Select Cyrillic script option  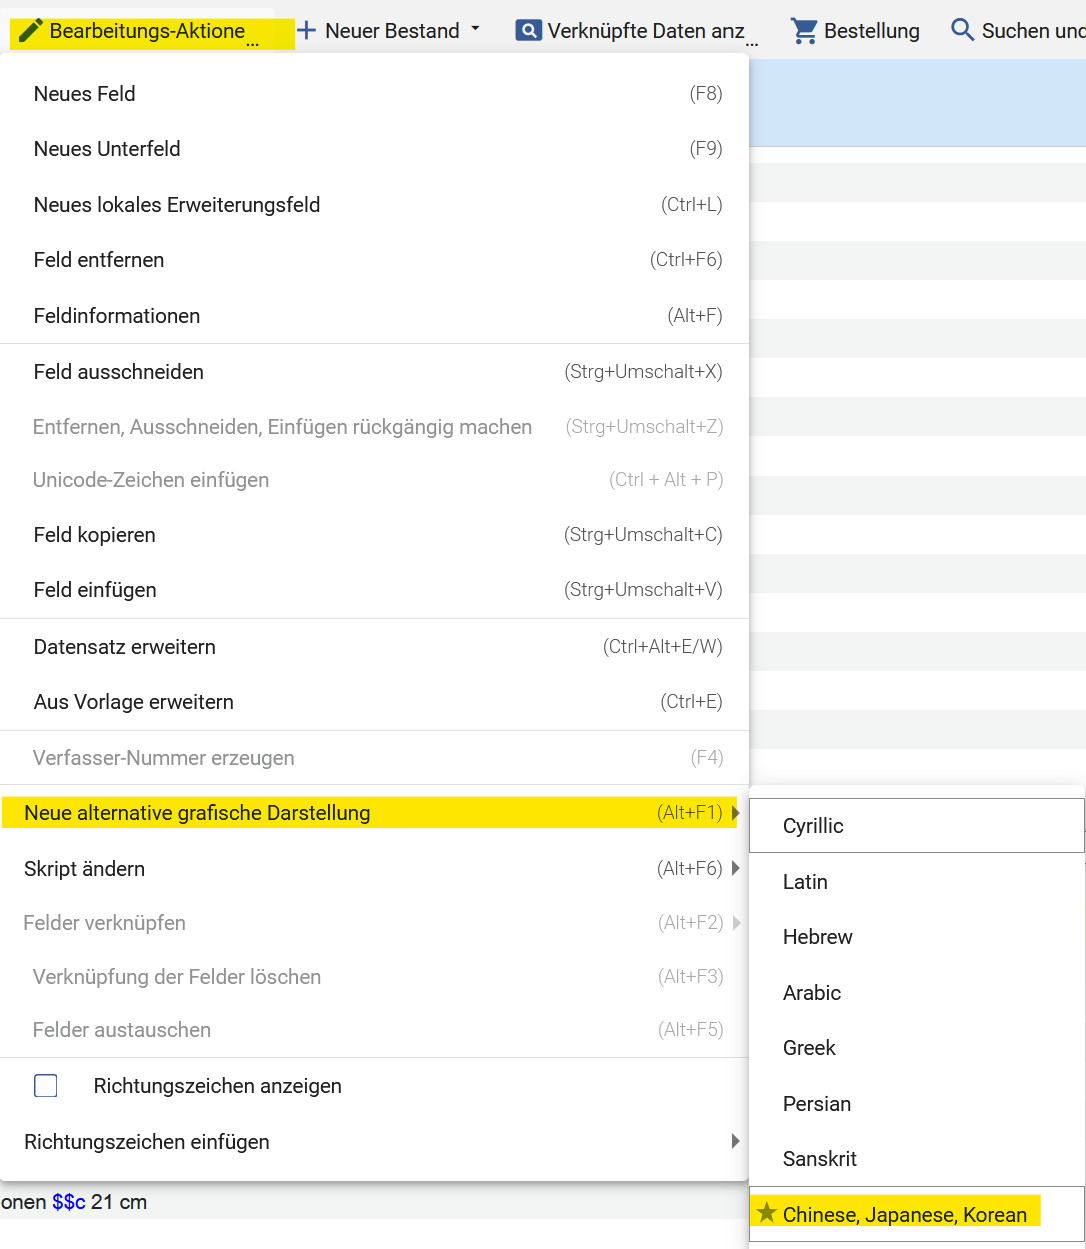pos(813,826)
